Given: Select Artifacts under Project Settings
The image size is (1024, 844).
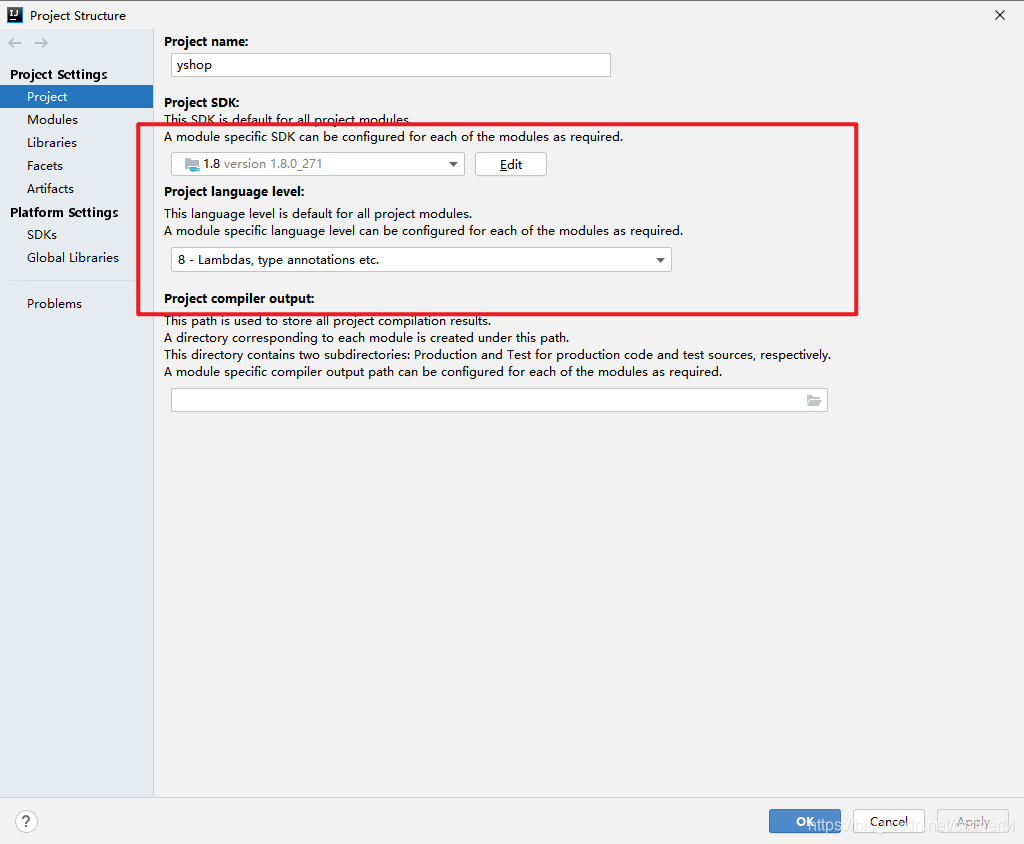Looking at the screenshot, I should [50, 188].
